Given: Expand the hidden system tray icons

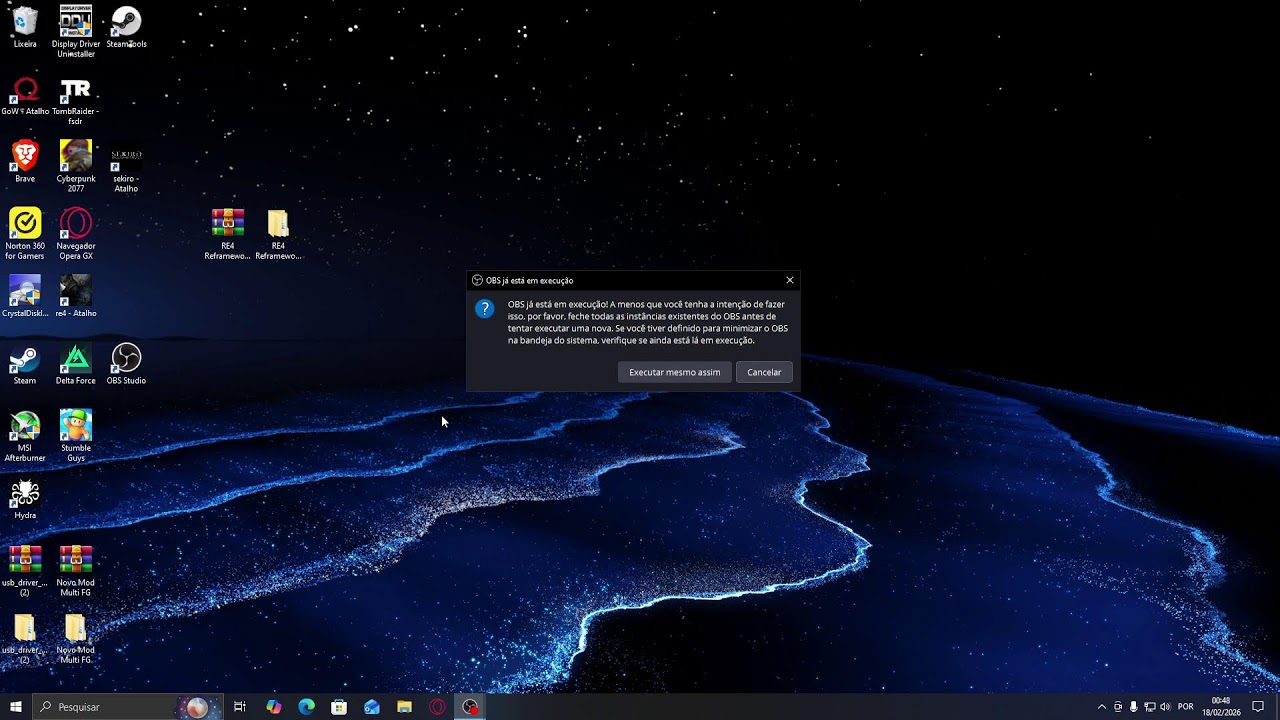Looking at the screenshot, I should click(1102, 707).
